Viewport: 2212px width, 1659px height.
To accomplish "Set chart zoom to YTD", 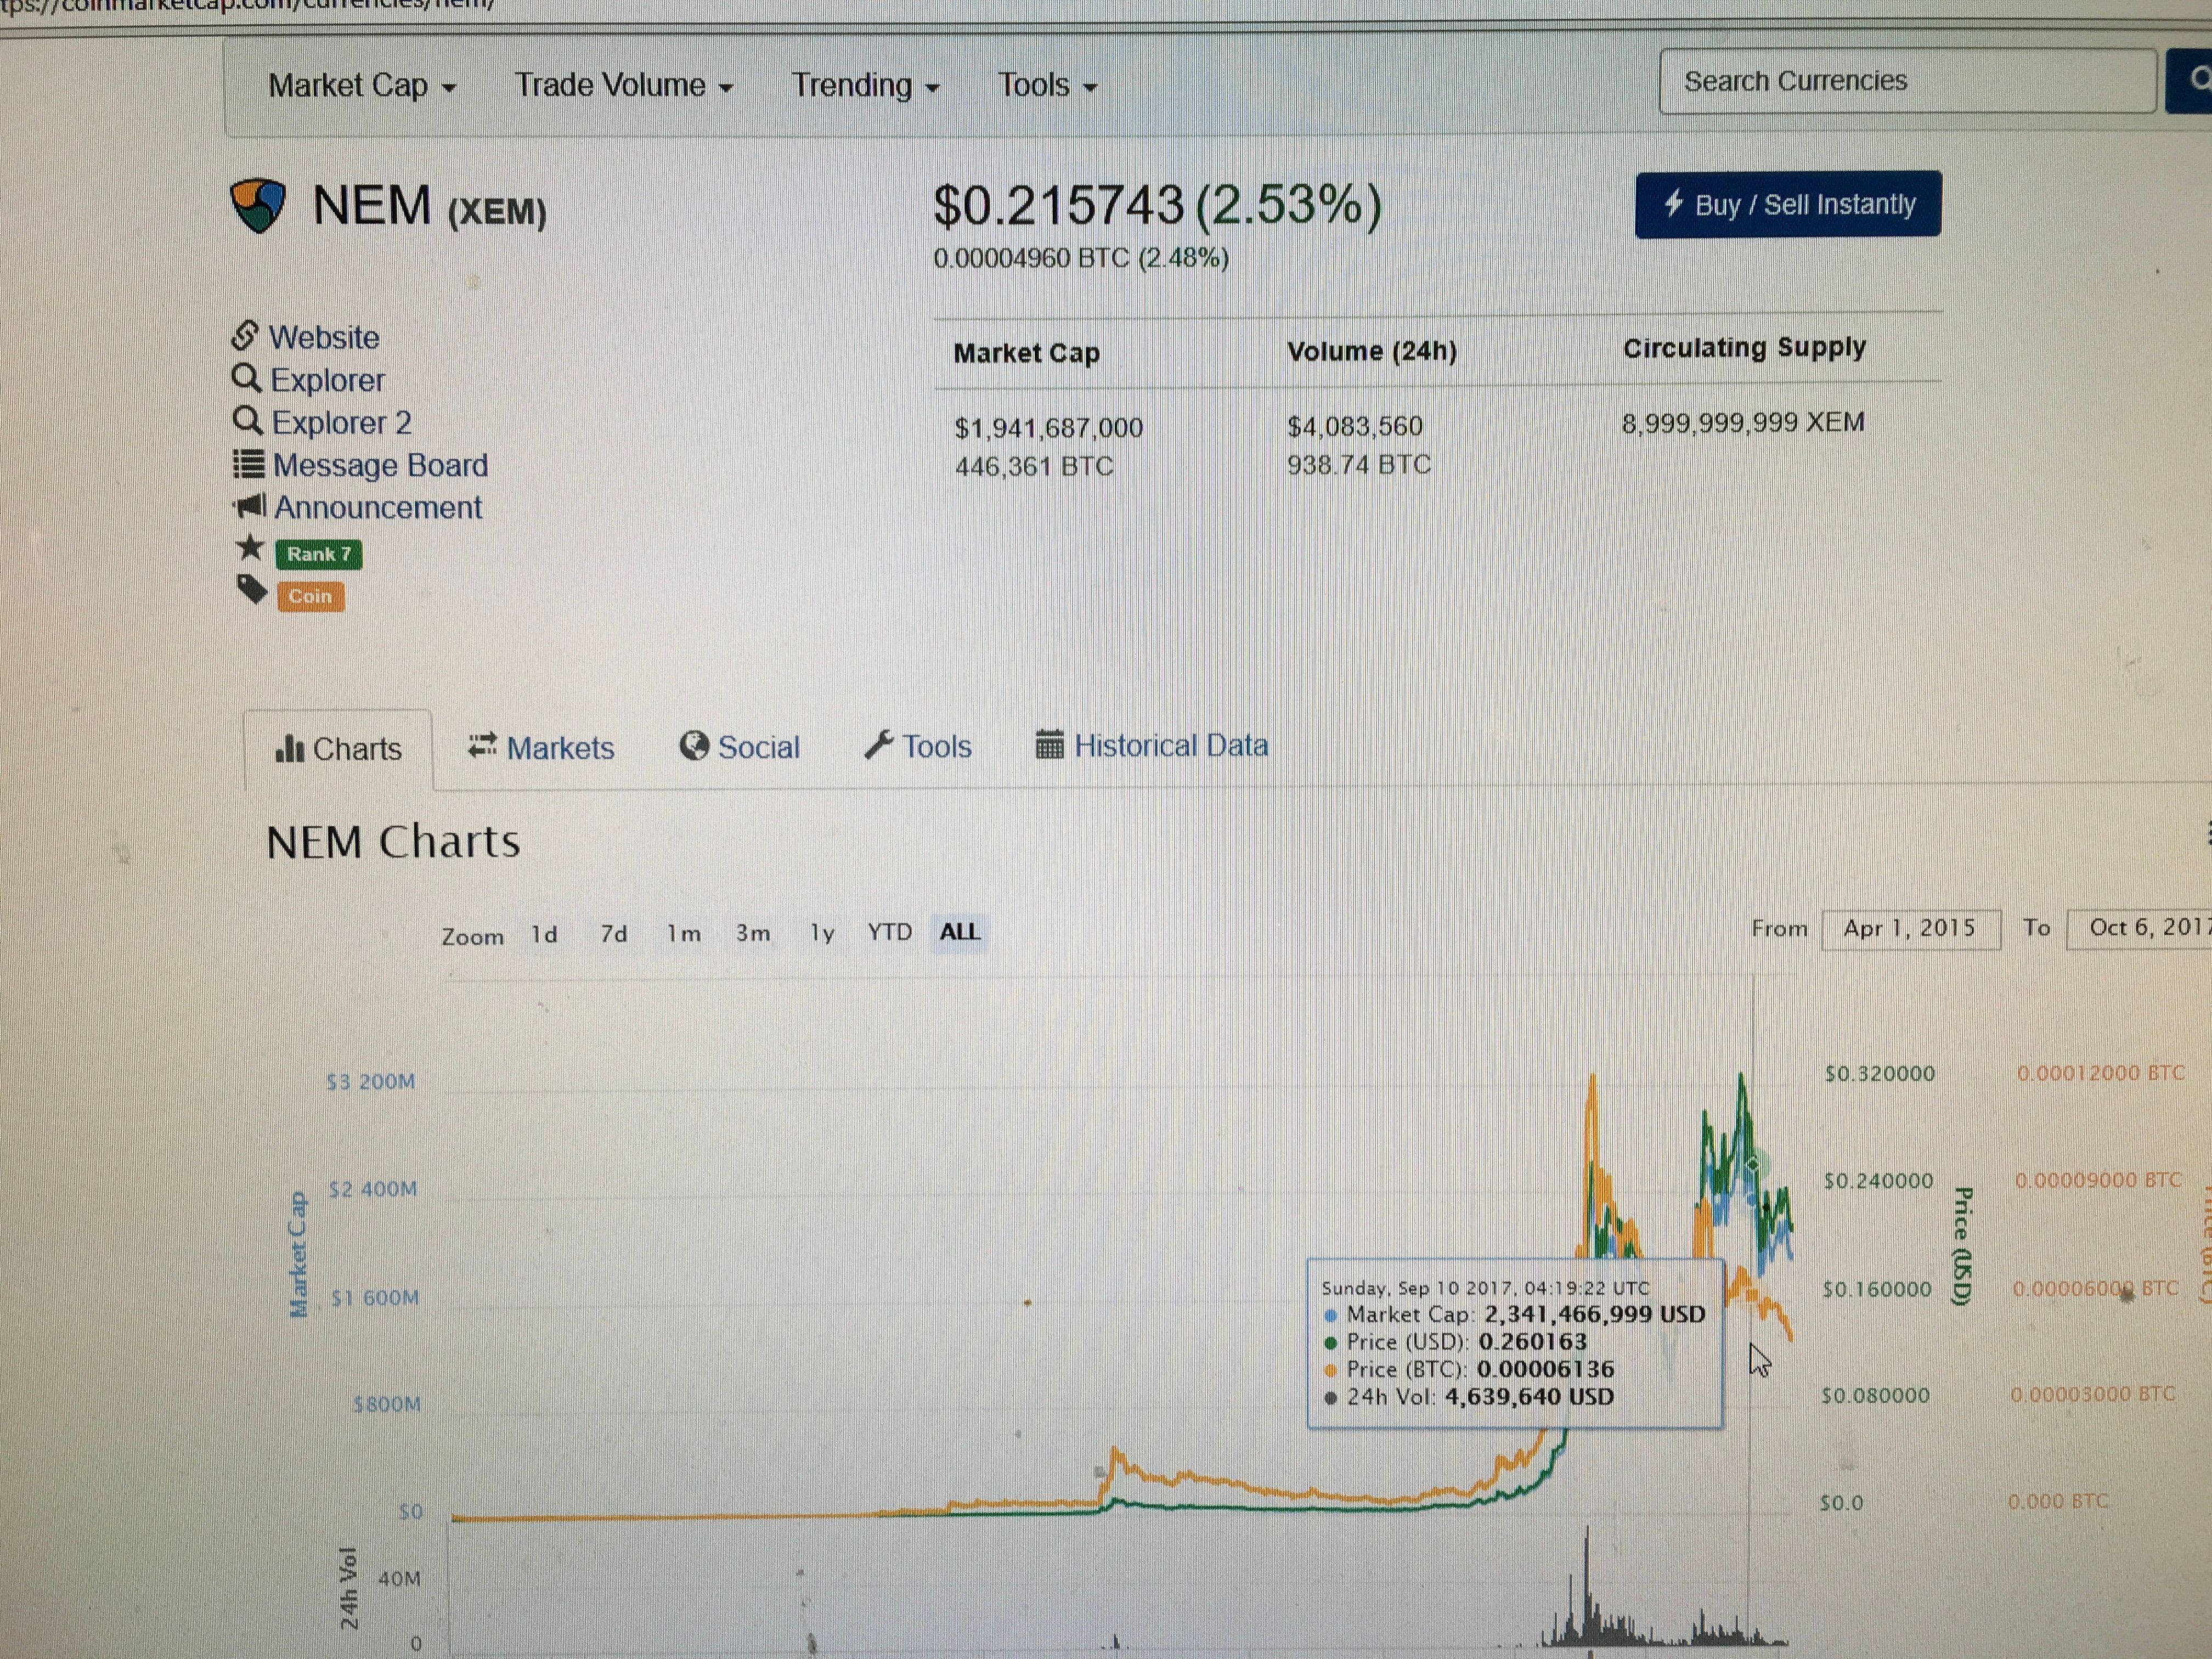I will [x=890, y=932].
